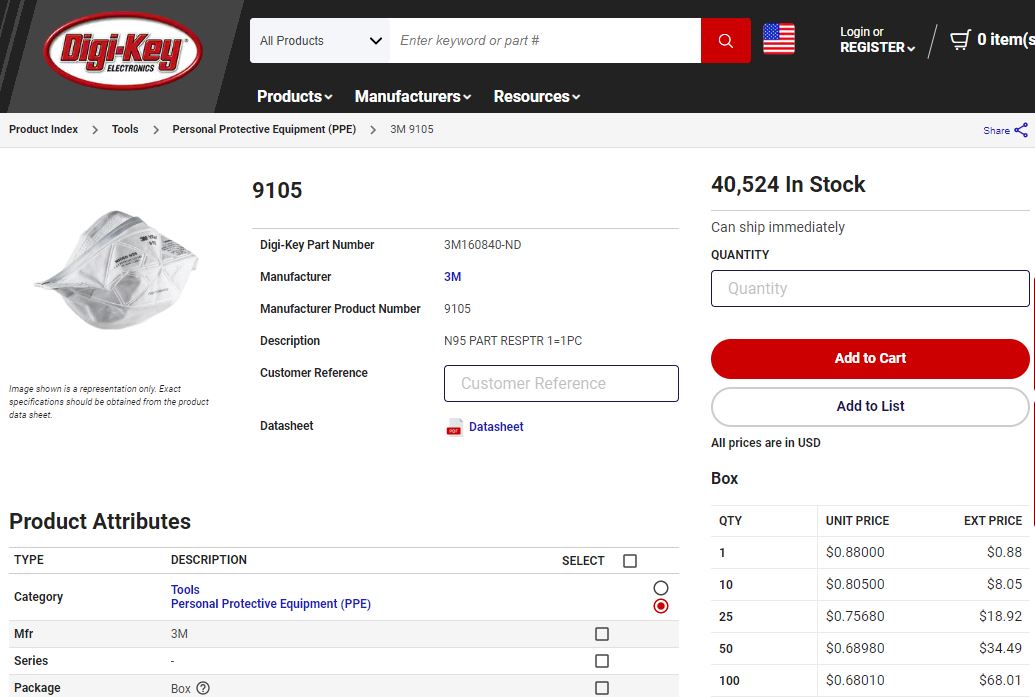Viewport: 1035px width, 697px height.
Task: Click the Digi-Key Electronics logo
Action: tap(123, 50)
